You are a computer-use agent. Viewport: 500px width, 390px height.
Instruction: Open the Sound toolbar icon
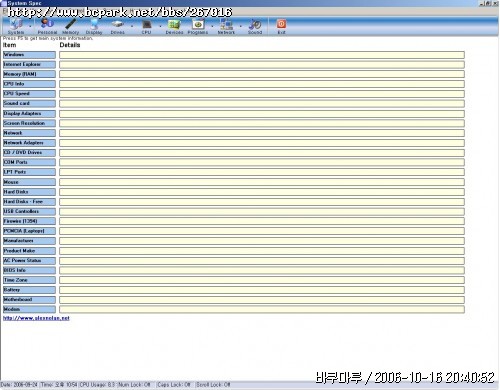(x=255, y=27)
